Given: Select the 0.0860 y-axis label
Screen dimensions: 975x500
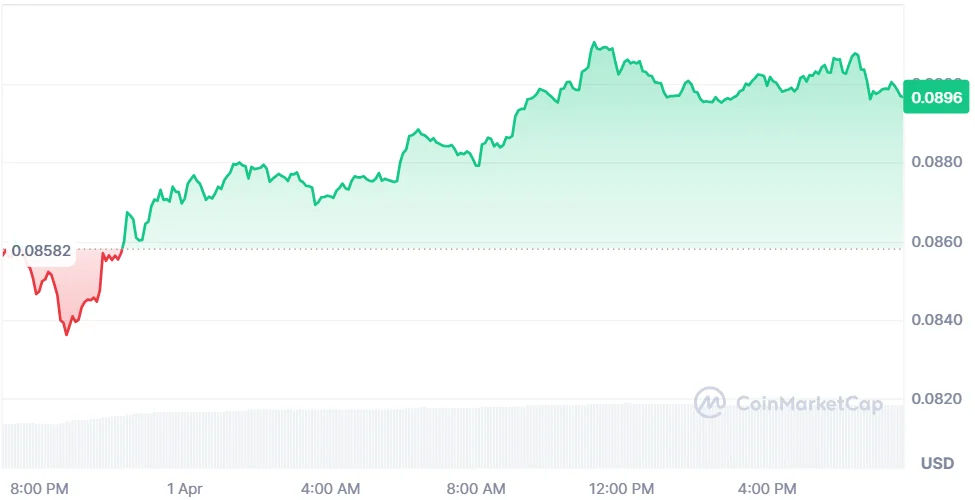Looking at the screenshot, I should click(x=938, y=242).
